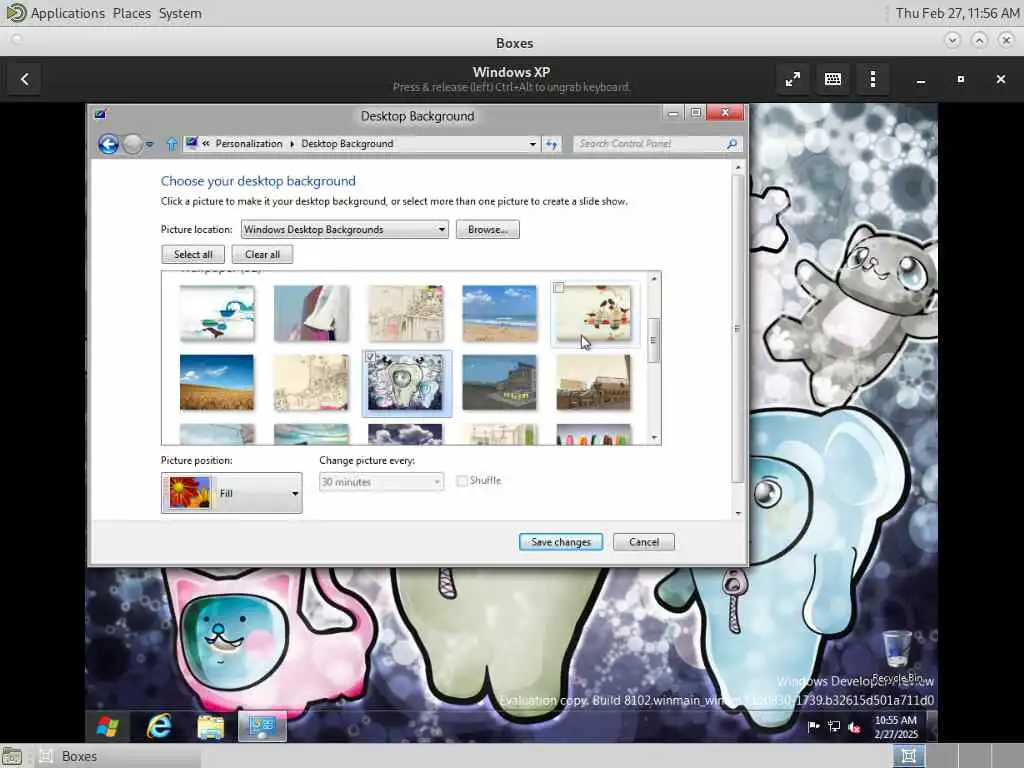Toggle the Shuffle checkbox

462,481
